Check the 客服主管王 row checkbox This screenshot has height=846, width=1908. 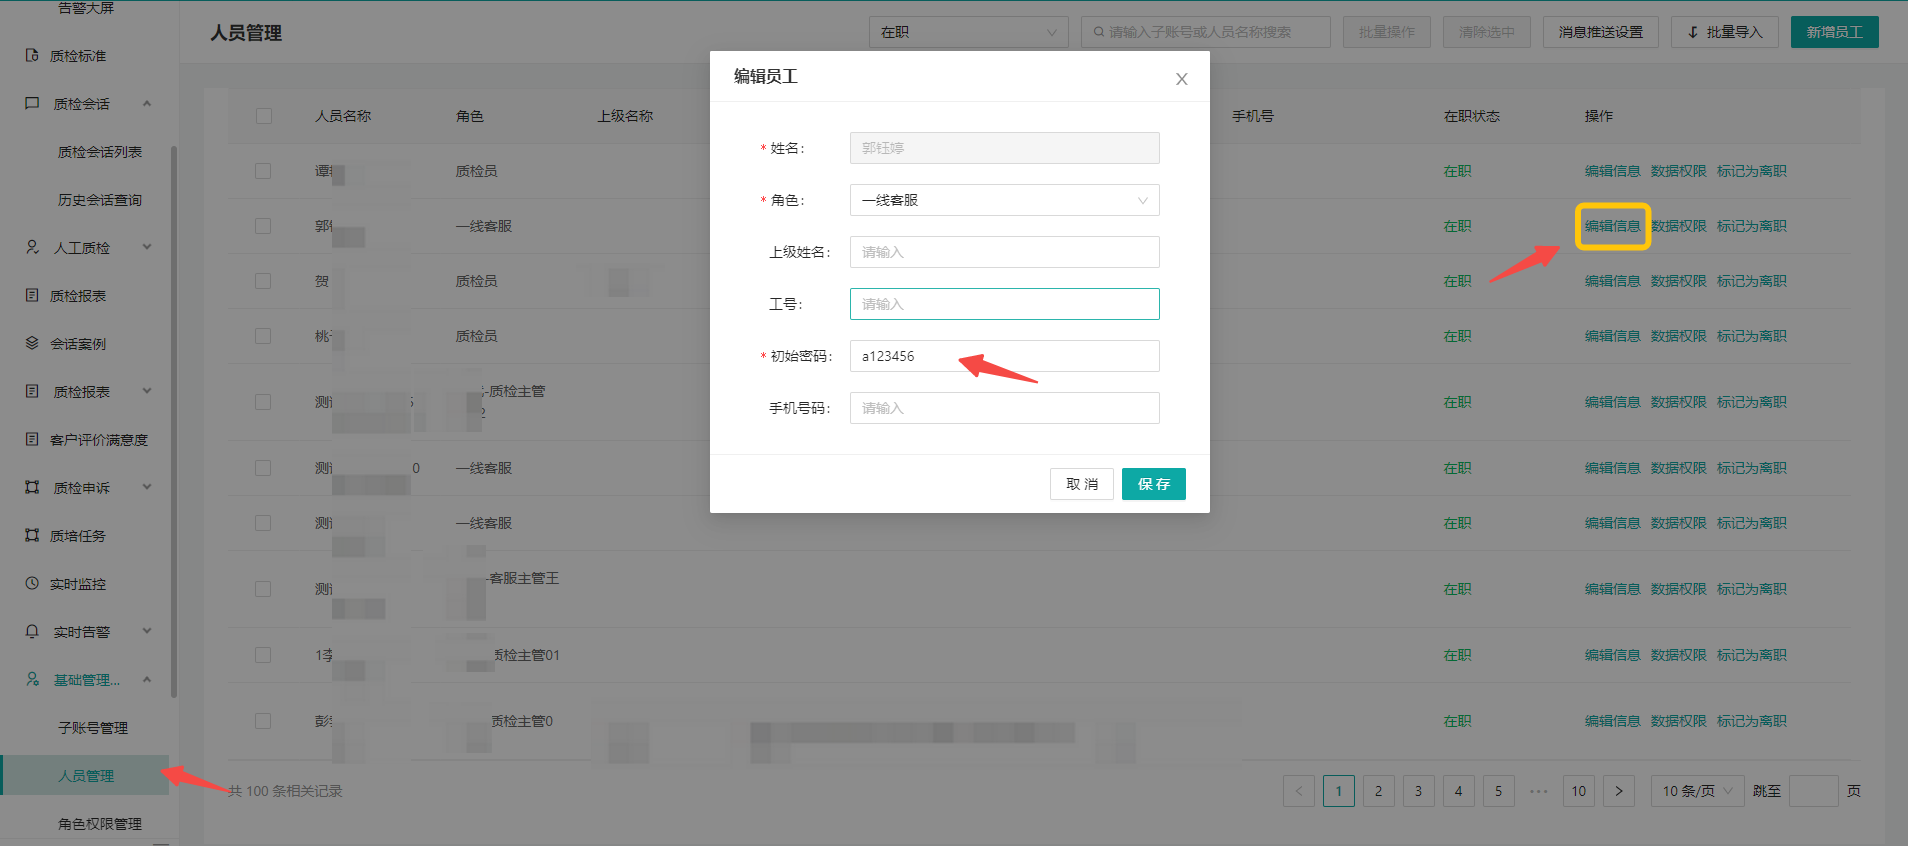coord(263,589)
